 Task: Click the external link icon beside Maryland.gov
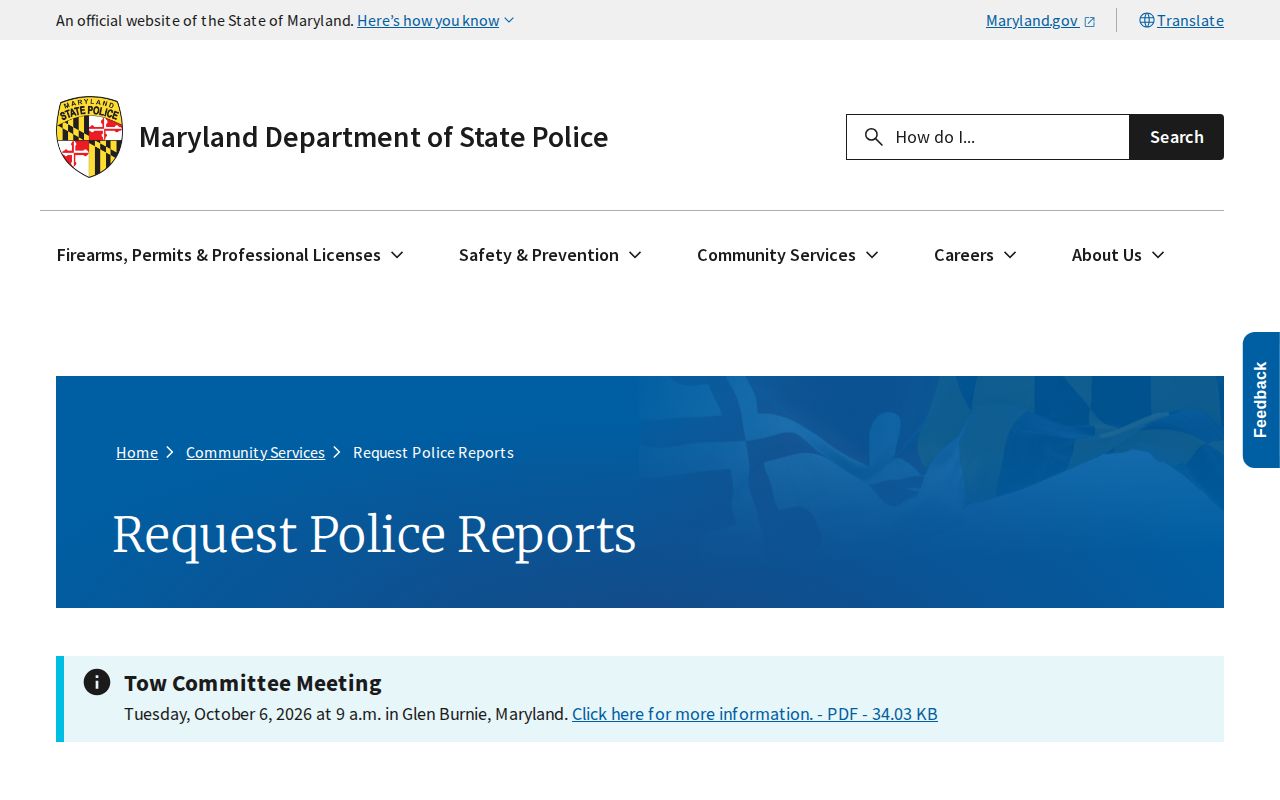[x=1090, y=21]
